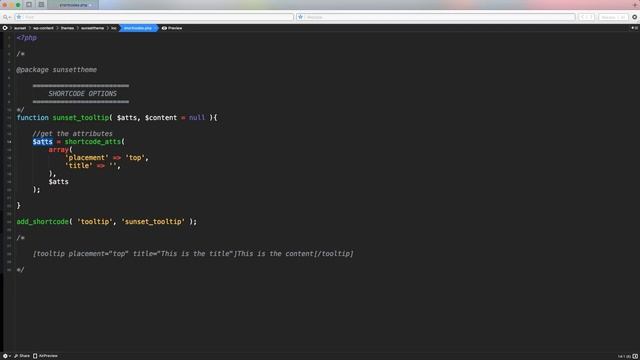Click the Find input field

[x=154, y=17]
